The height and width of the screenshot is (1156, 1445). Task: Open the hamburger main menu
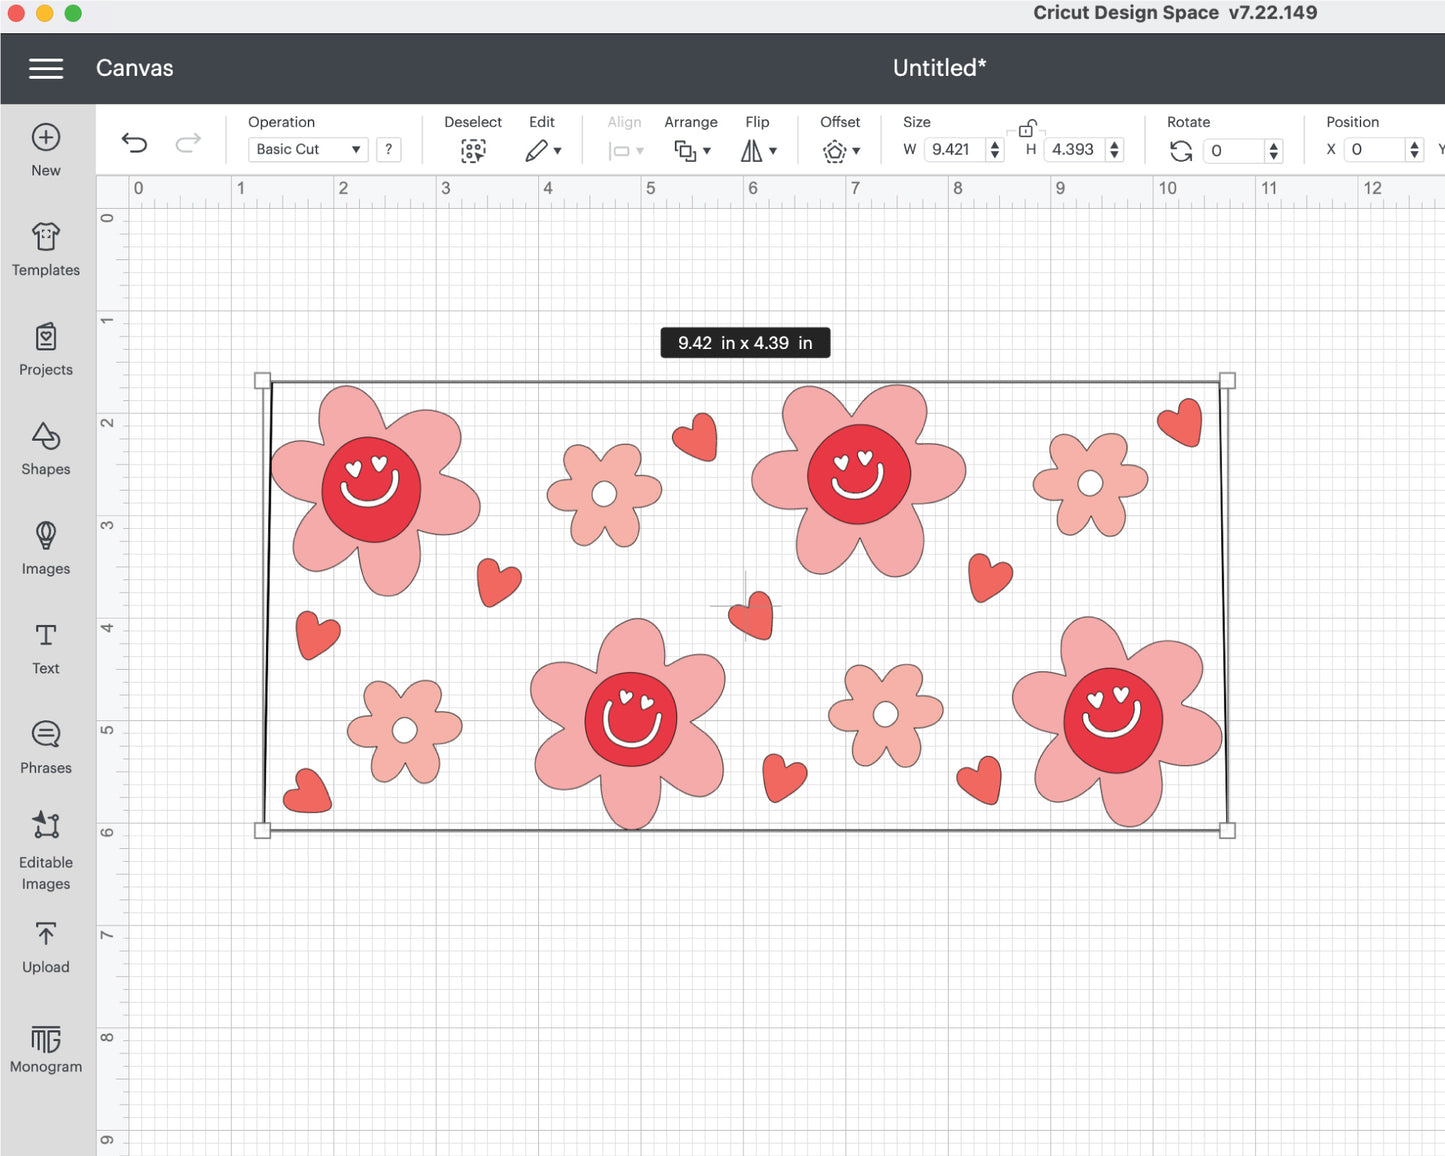[x=46, y=68]
